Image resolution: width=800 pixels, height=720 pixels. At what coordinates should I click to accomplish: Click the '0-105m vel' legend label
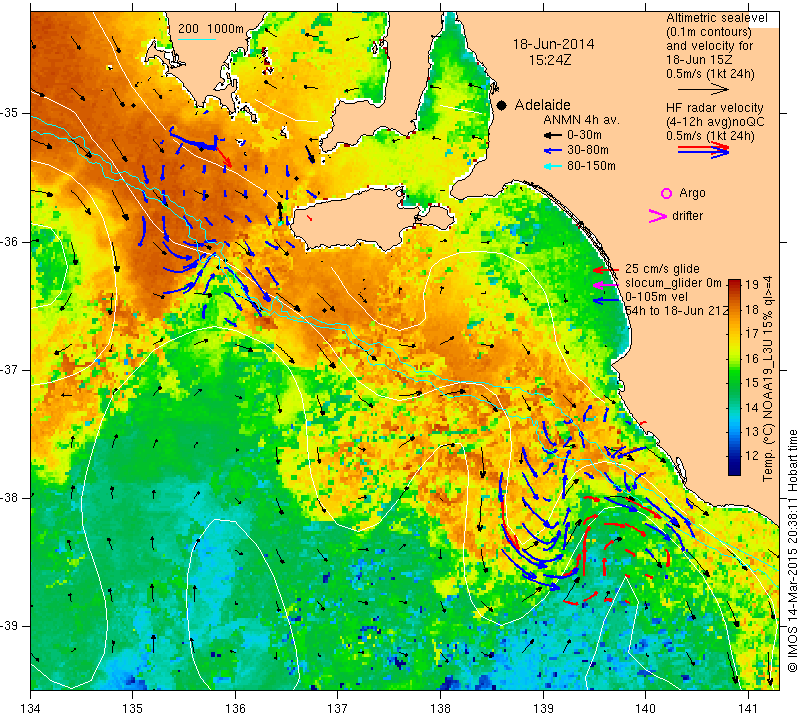click(656, 297)
